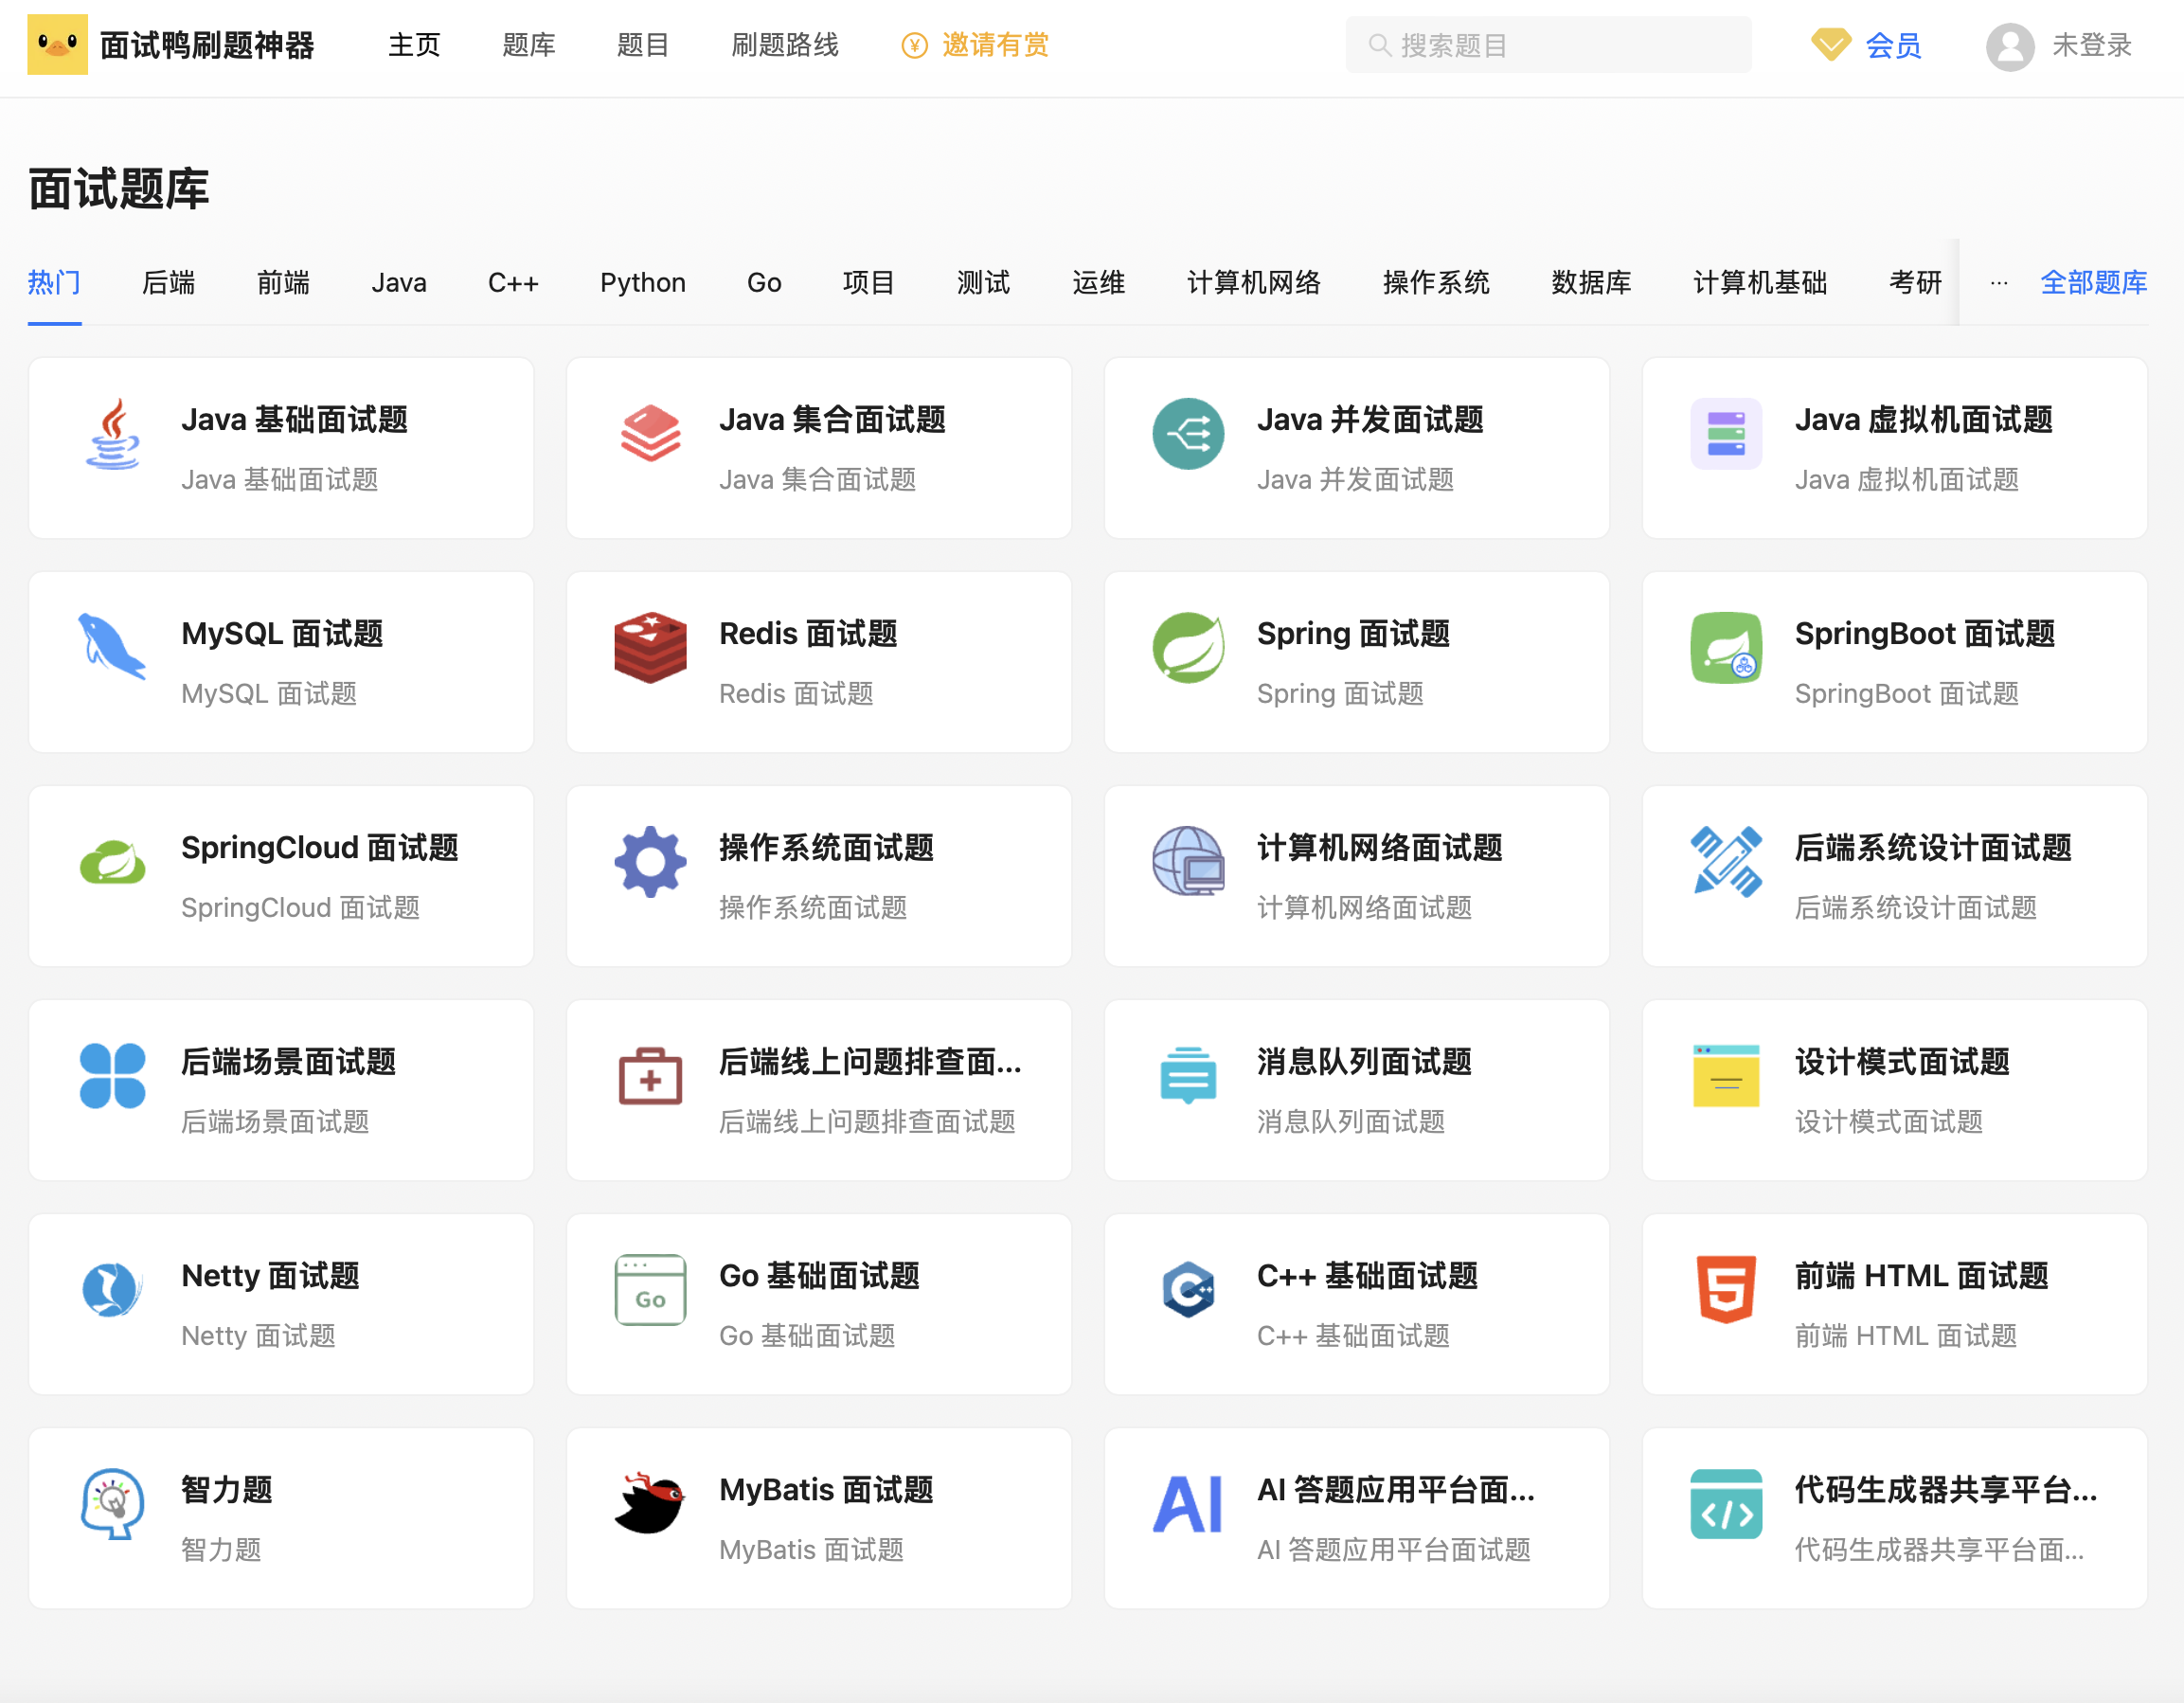Viewport: 2184px width, 1703px height.
Task: Switch to the 操作系统 tab
Action: pyautogui.click(x=1436, y=283)
